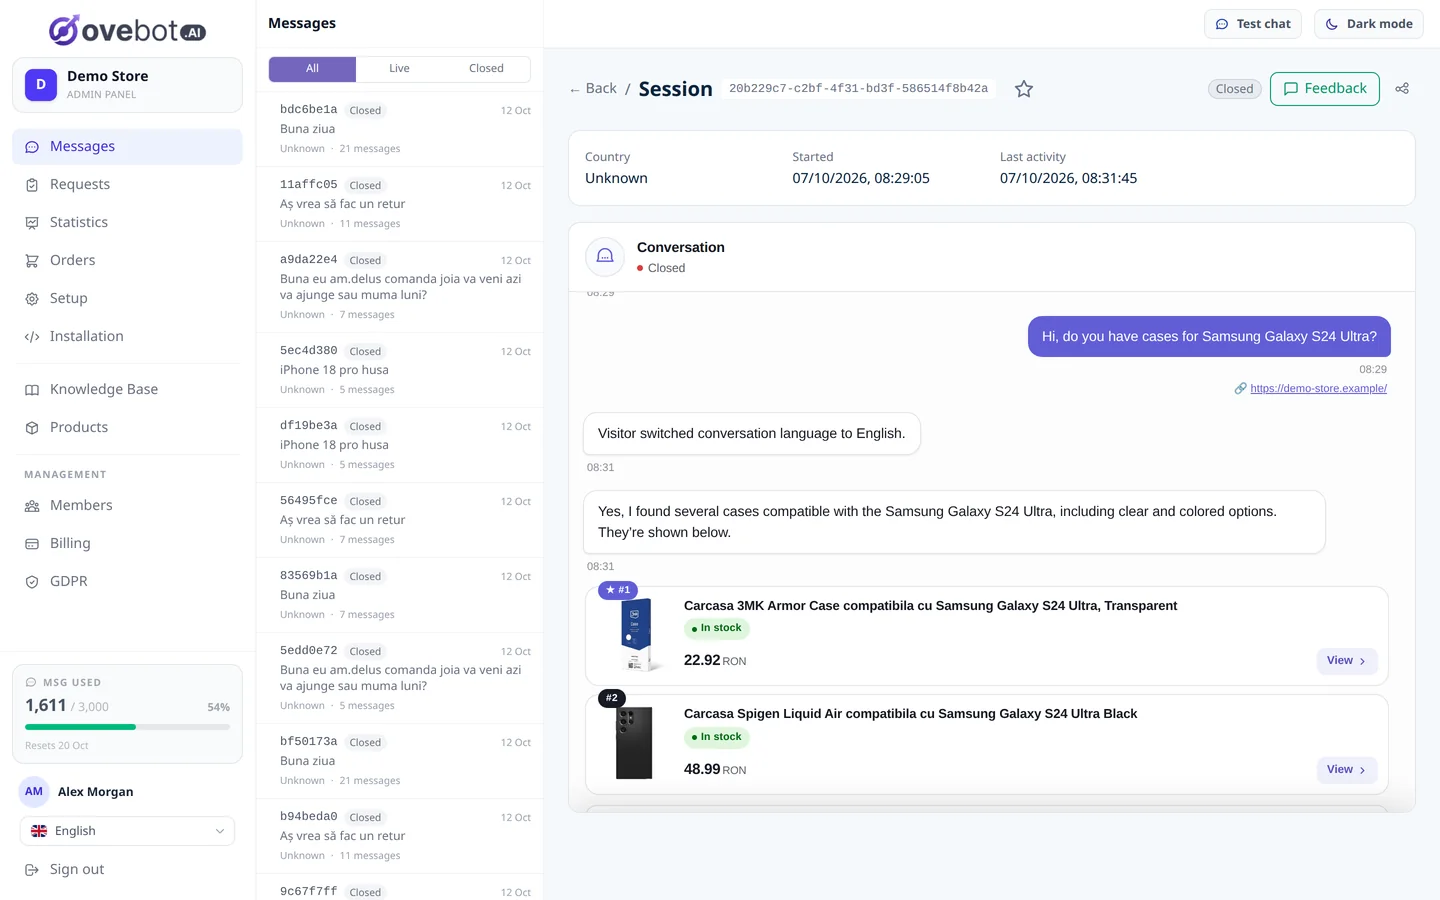
Task: Open session 11affc05 in message list
Action: point(400,204)
